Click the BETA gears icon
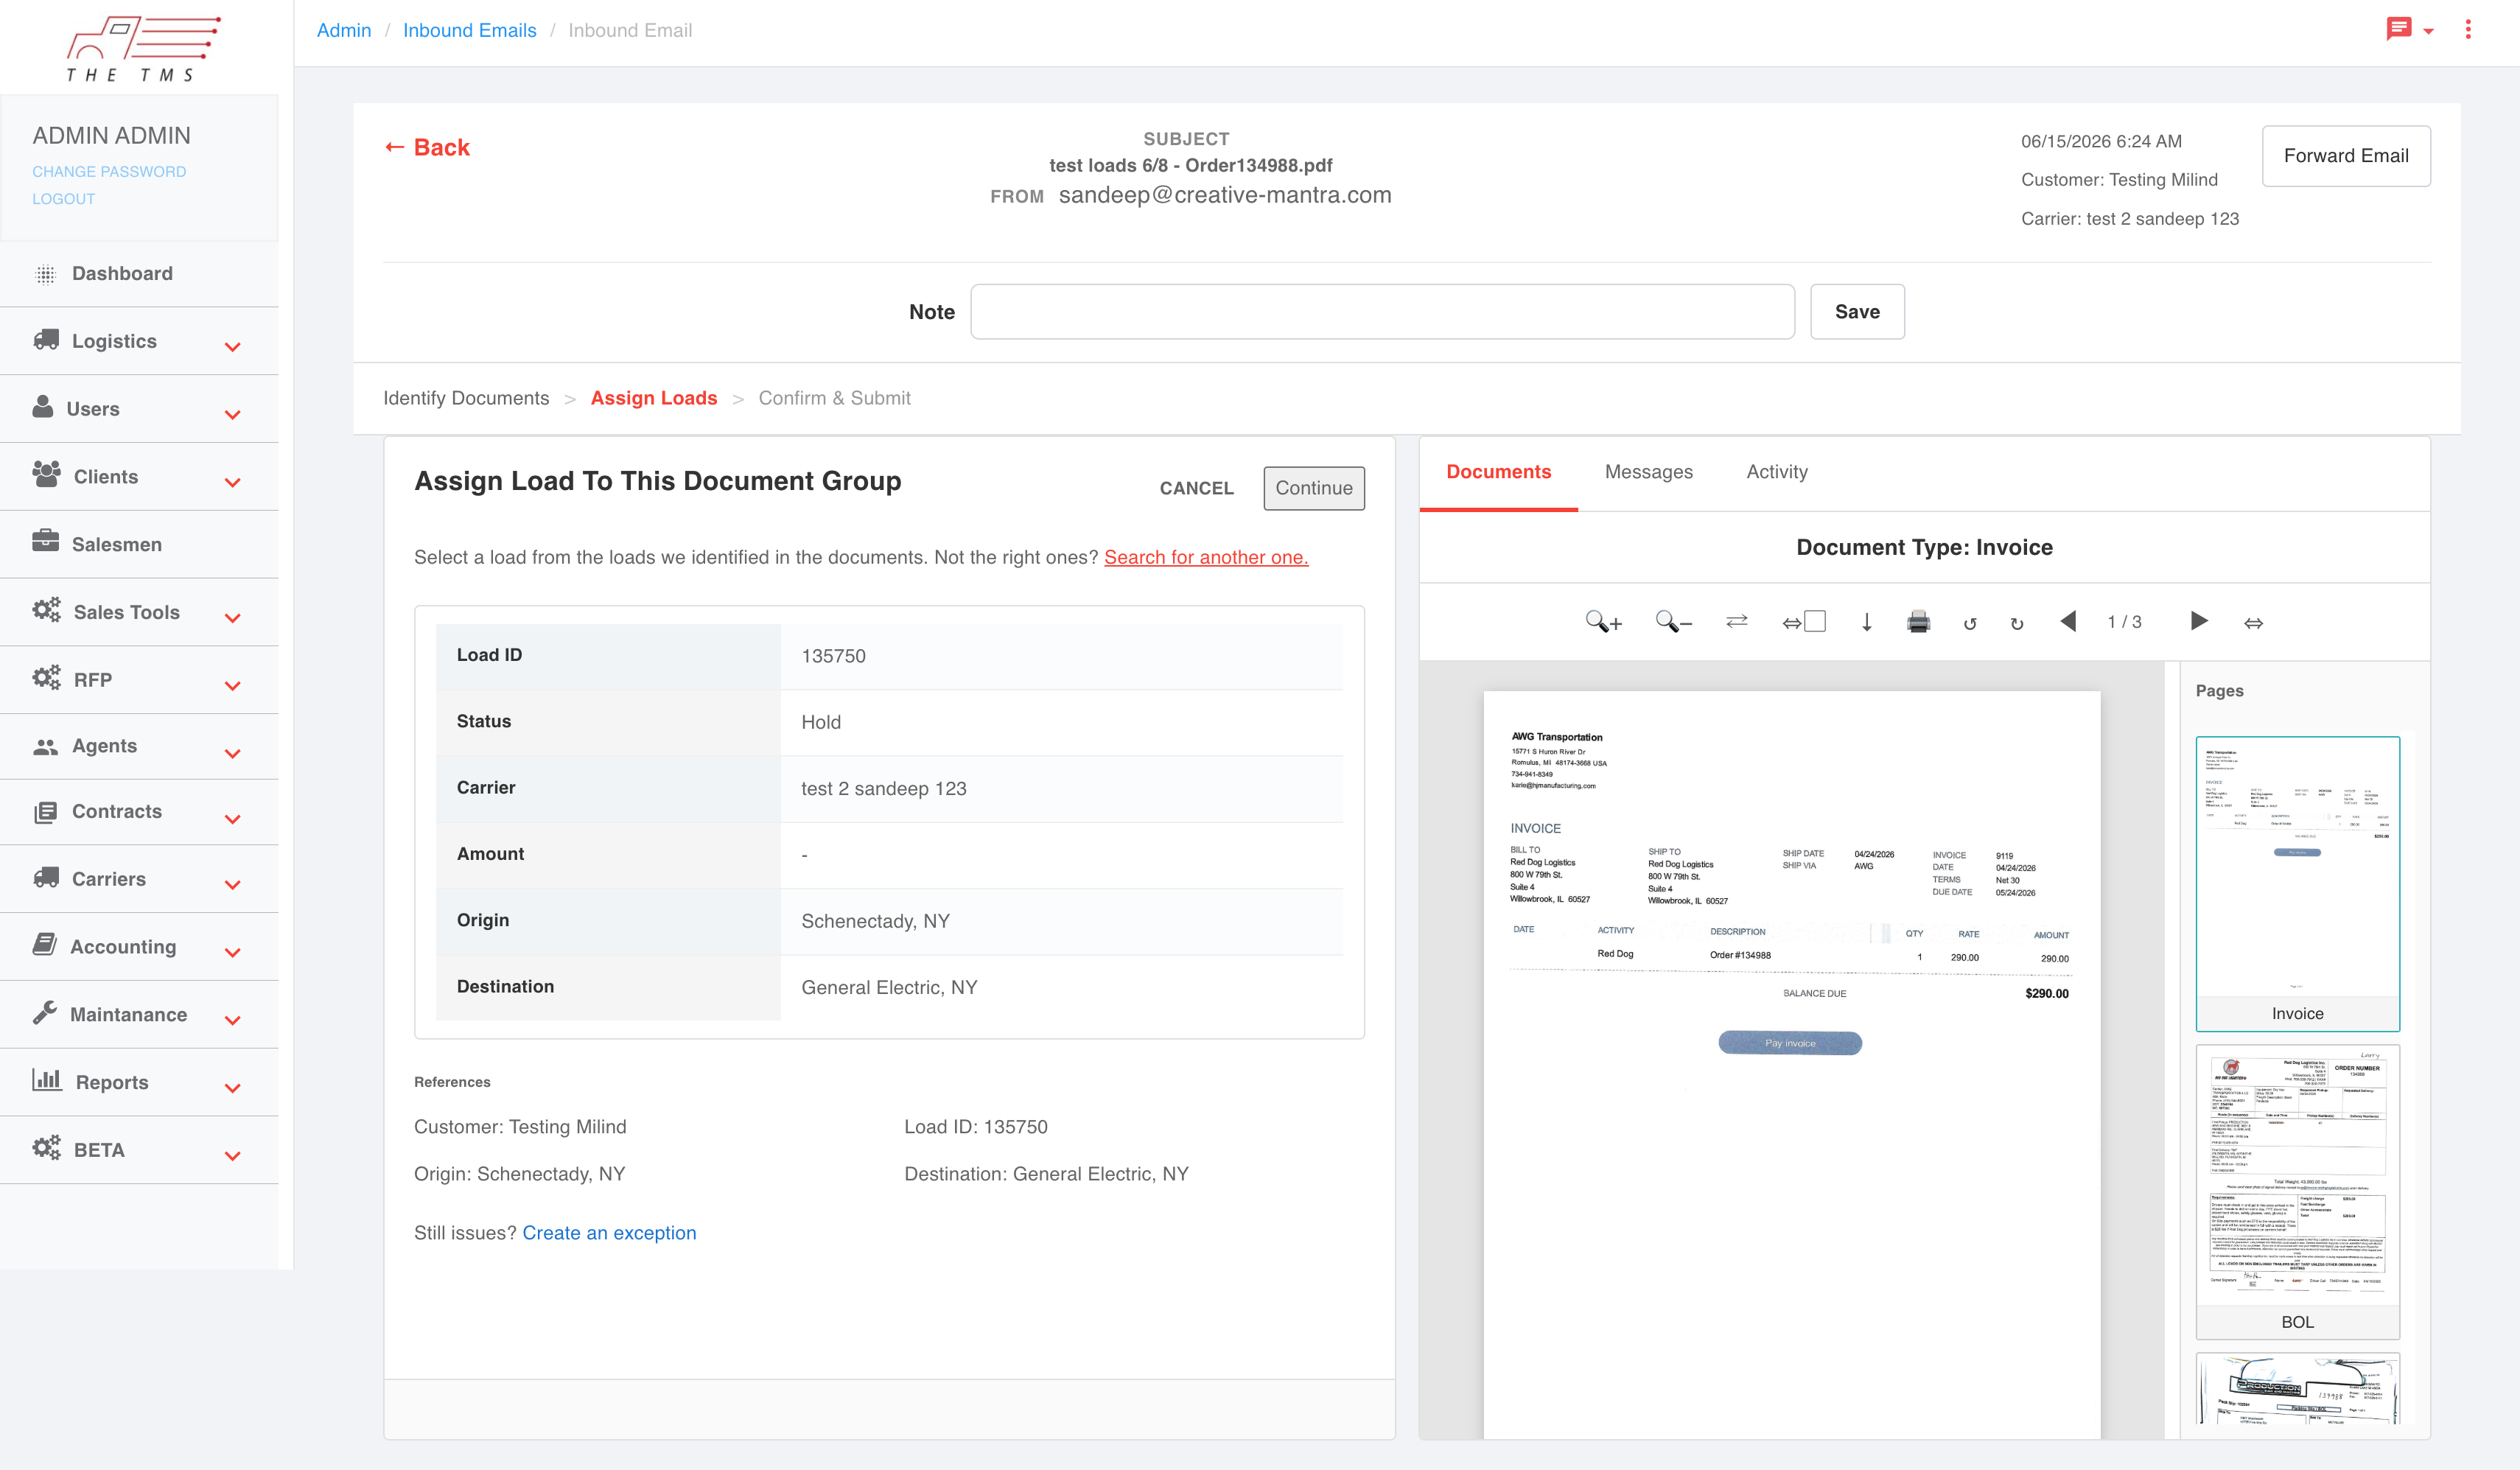The image size is (2520, 1470). [x=46, y=1148]
